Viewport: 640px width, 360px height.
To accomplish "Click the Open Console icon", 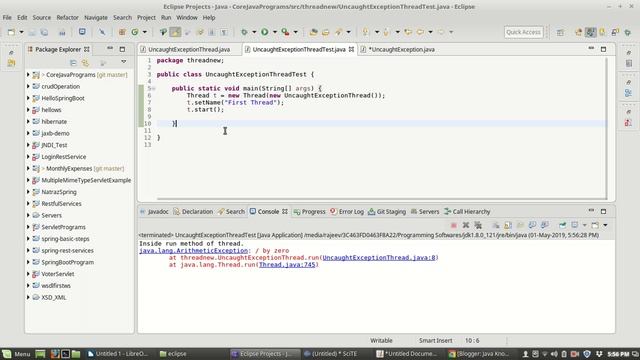I will click(x=595, y=225).
